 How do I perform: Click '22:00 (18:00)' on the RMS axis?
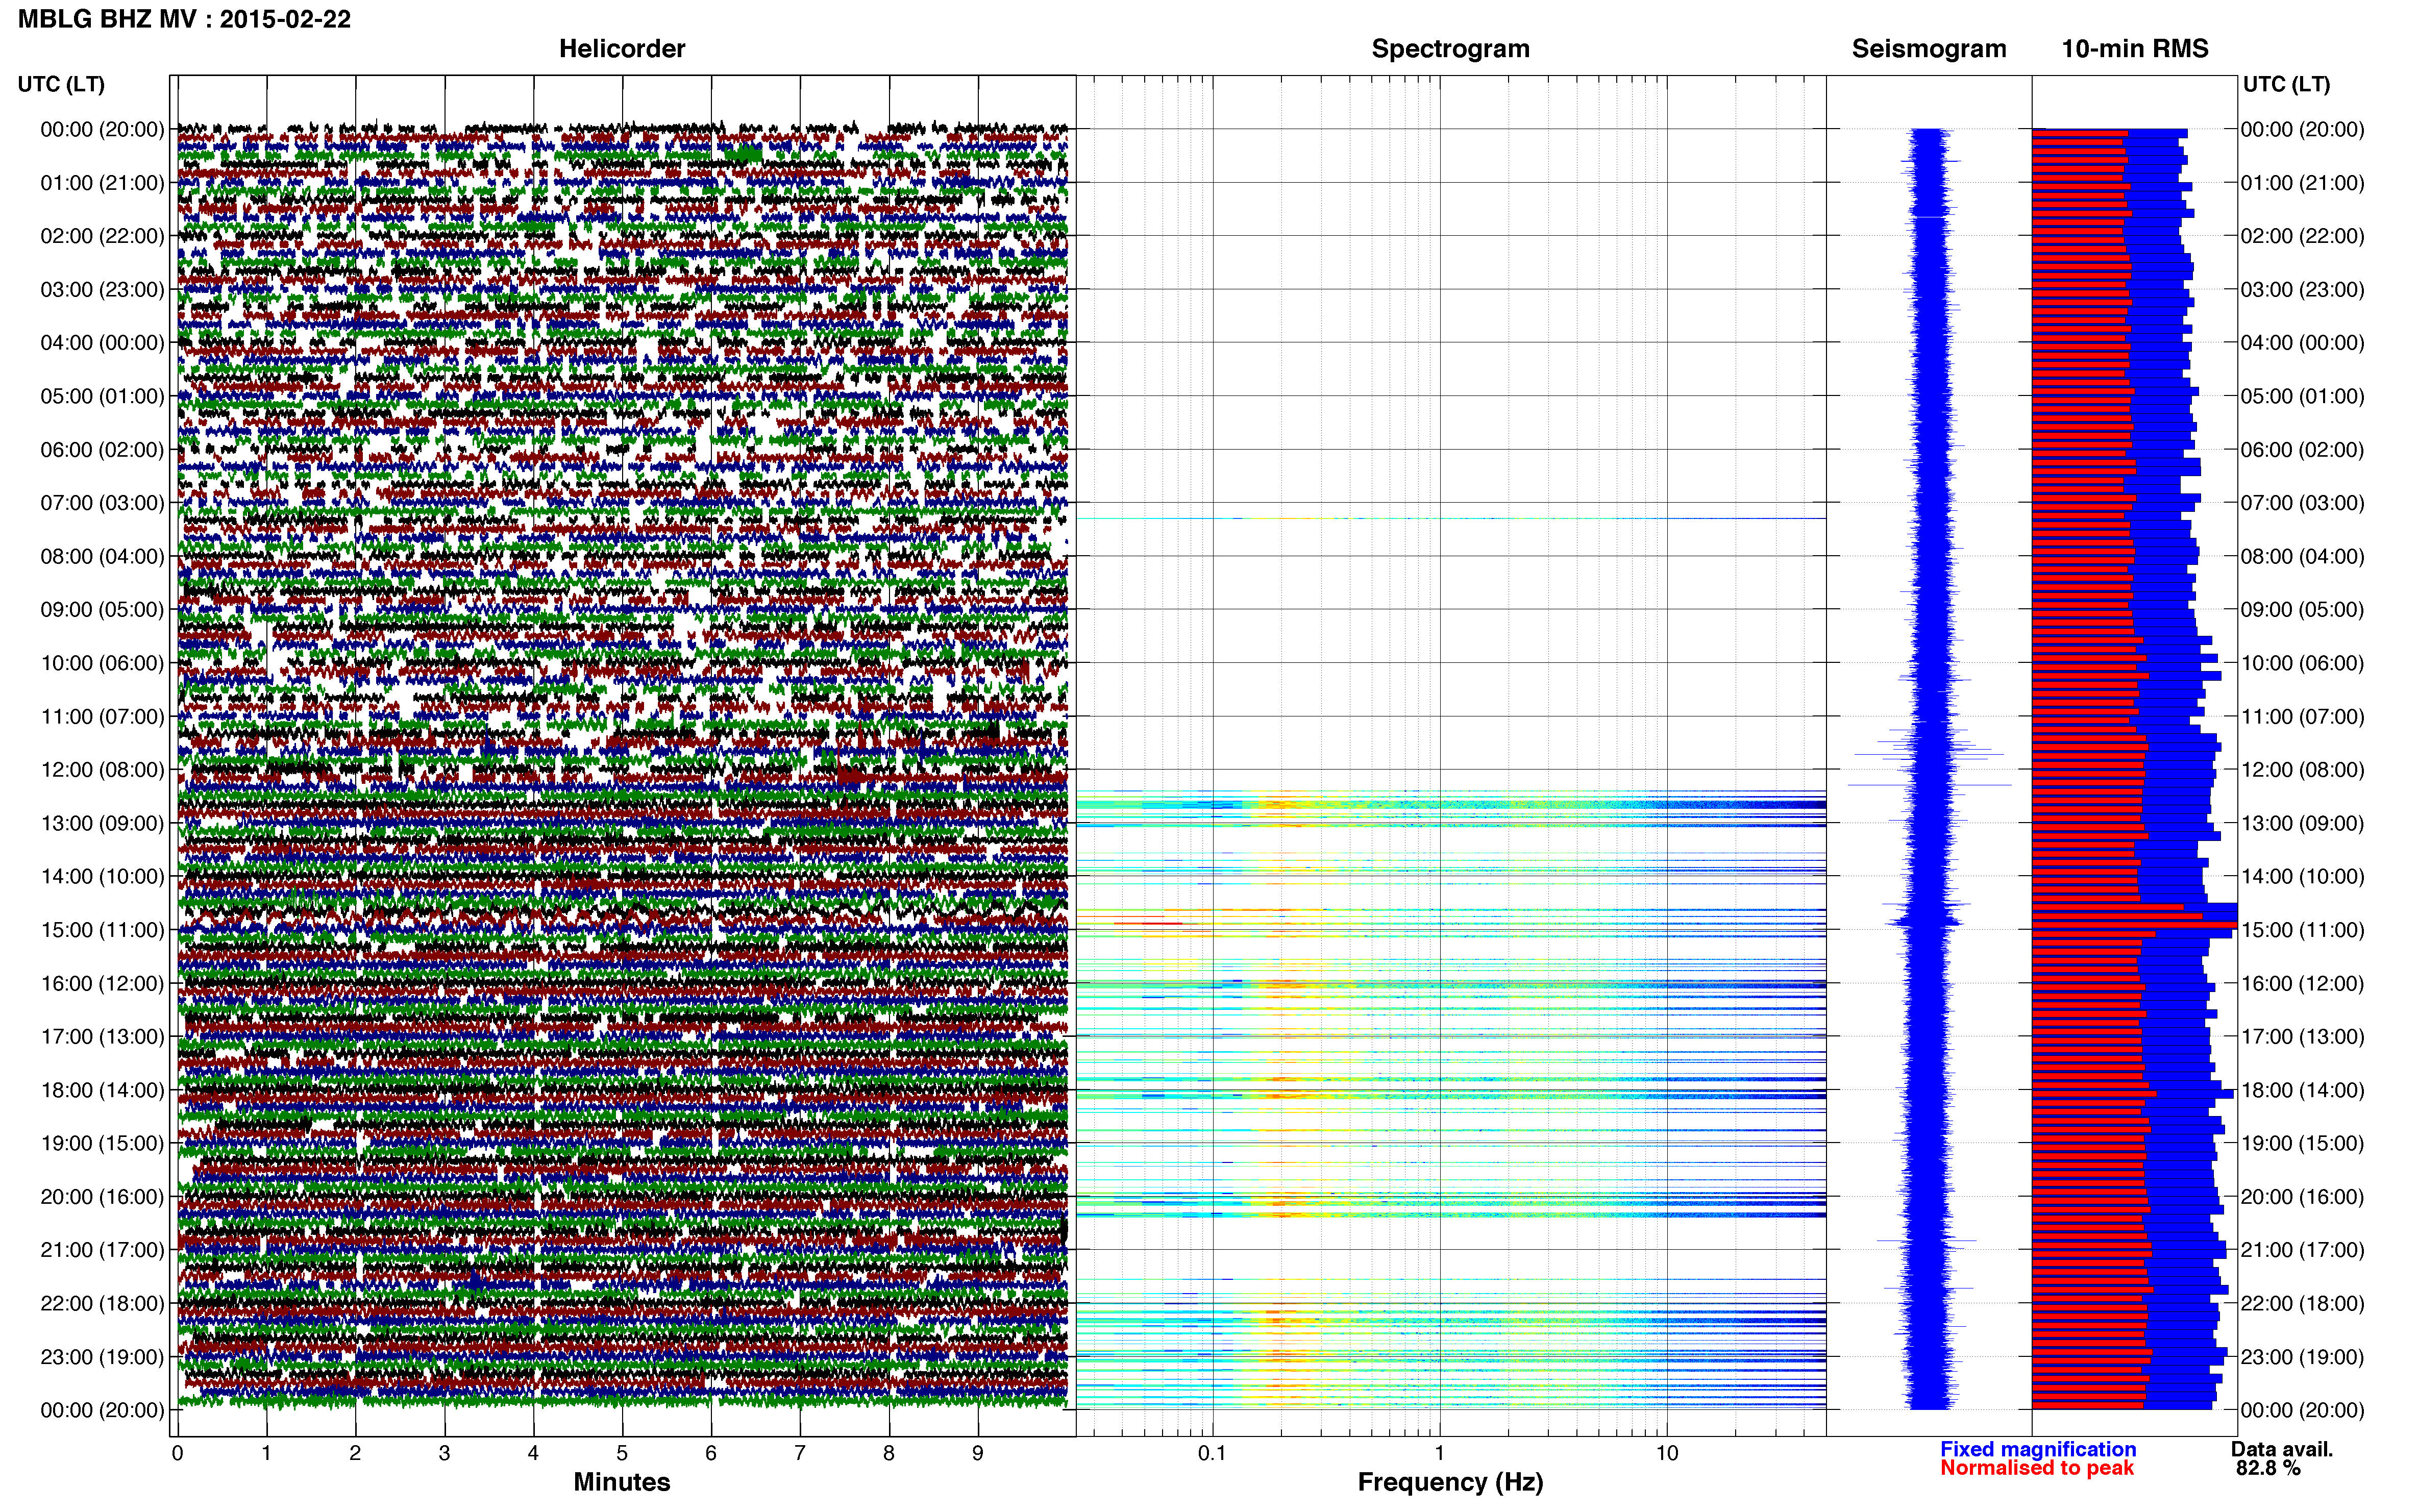[x=2302, y=1303]
